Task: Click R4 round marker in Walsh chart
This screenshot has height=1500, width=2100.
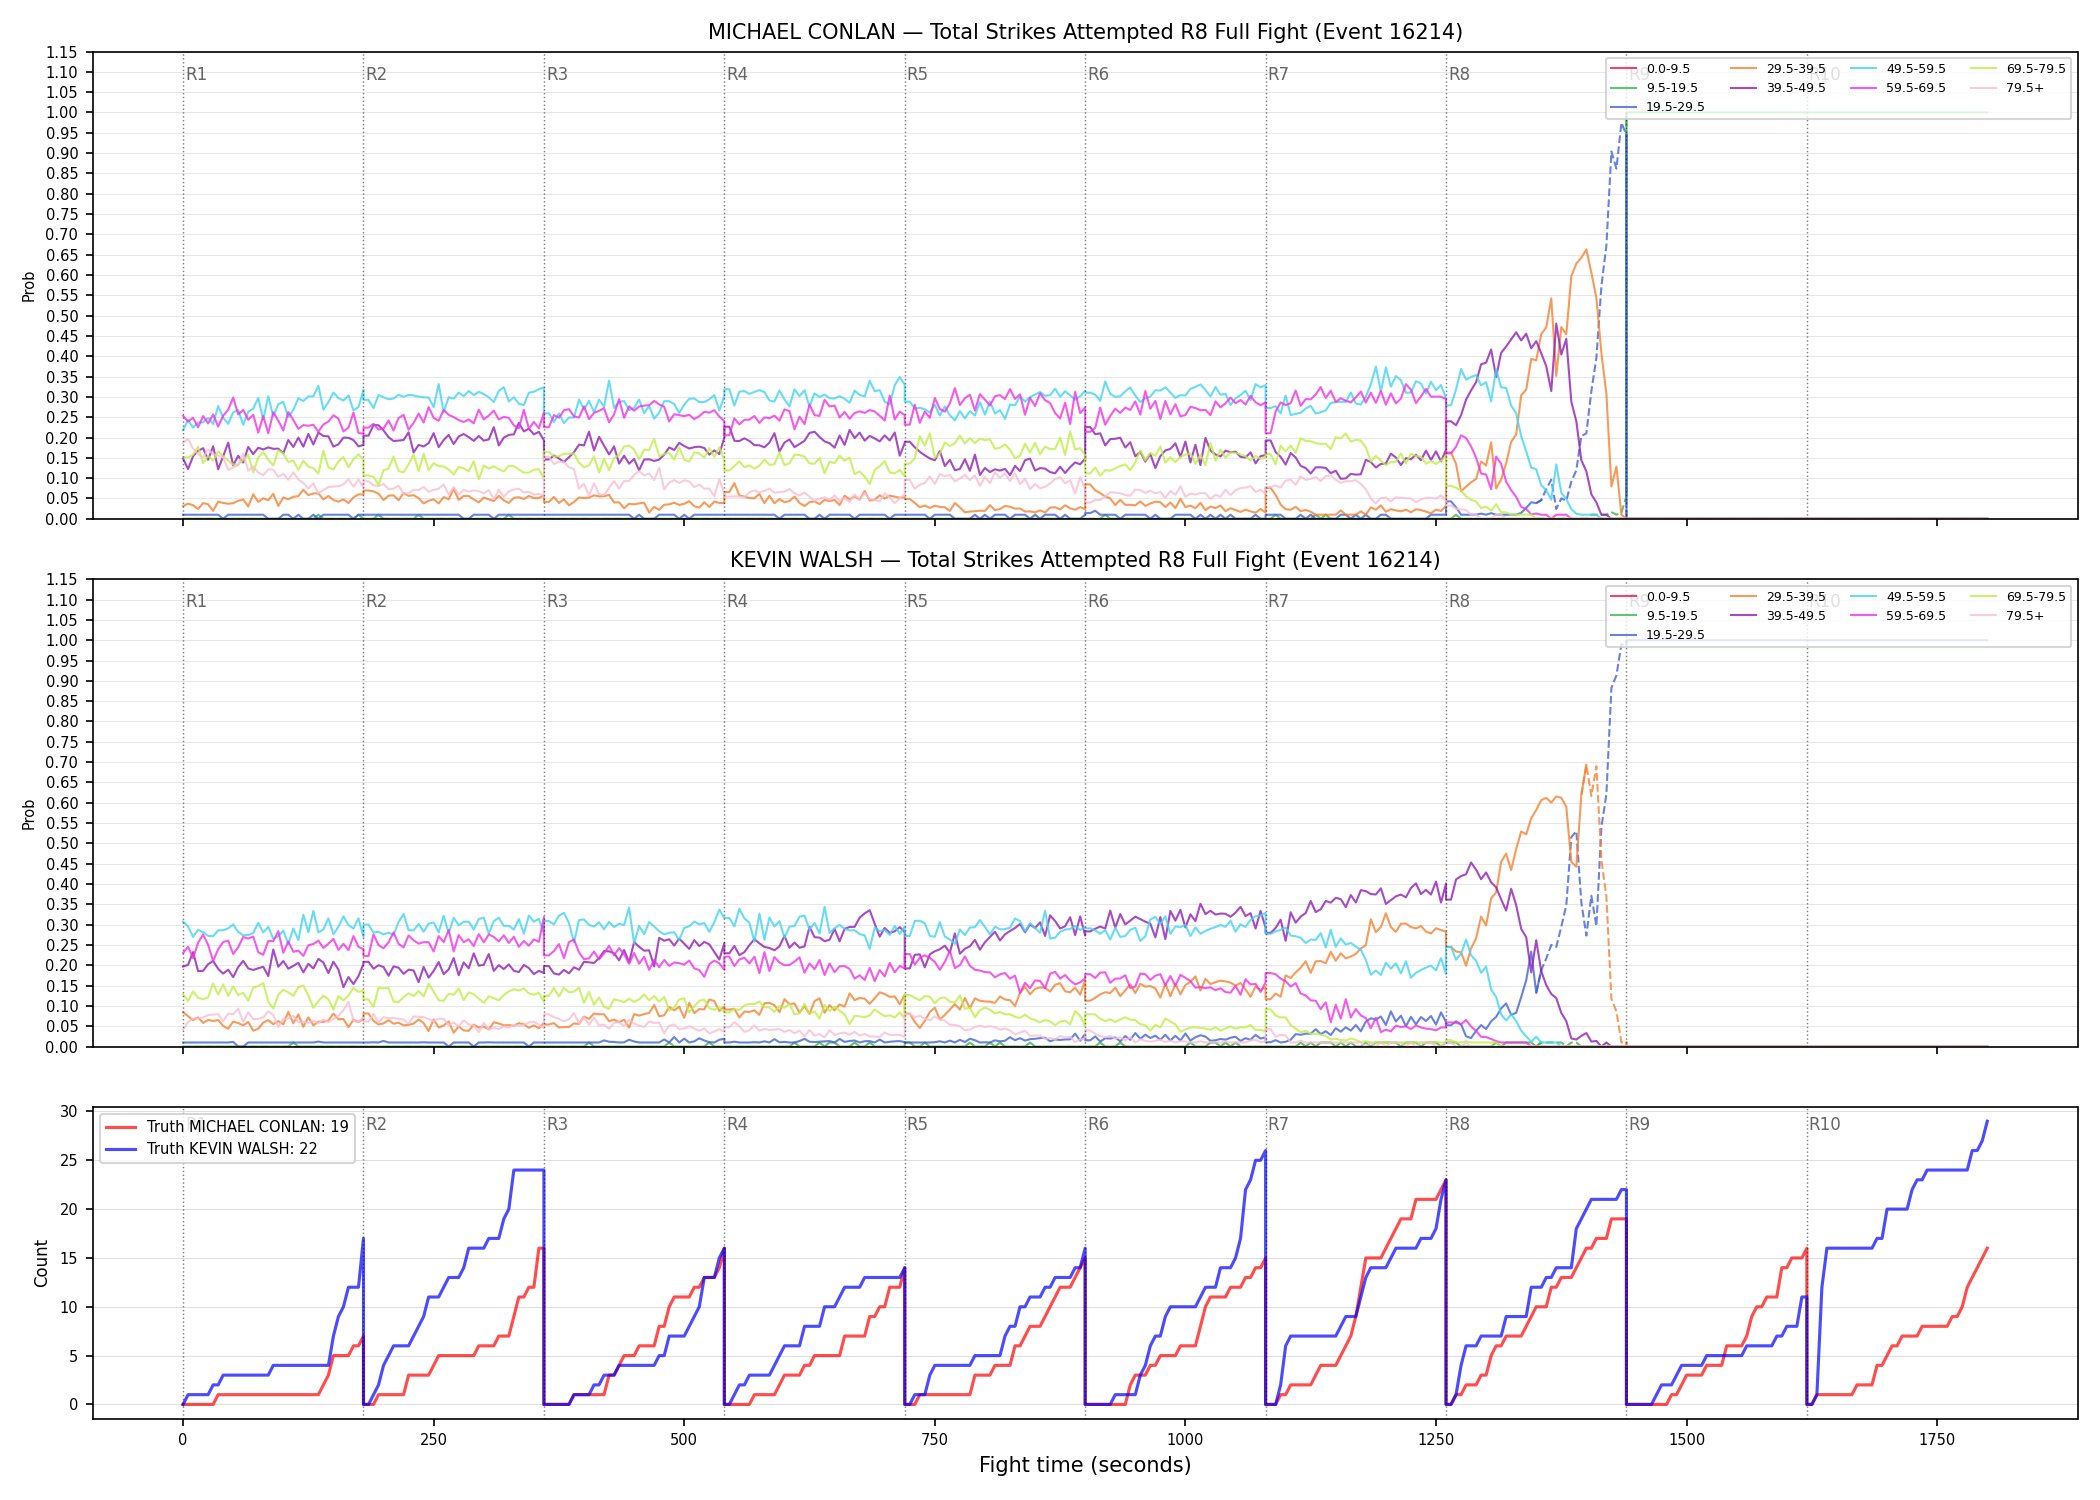Action: point(737,601)
